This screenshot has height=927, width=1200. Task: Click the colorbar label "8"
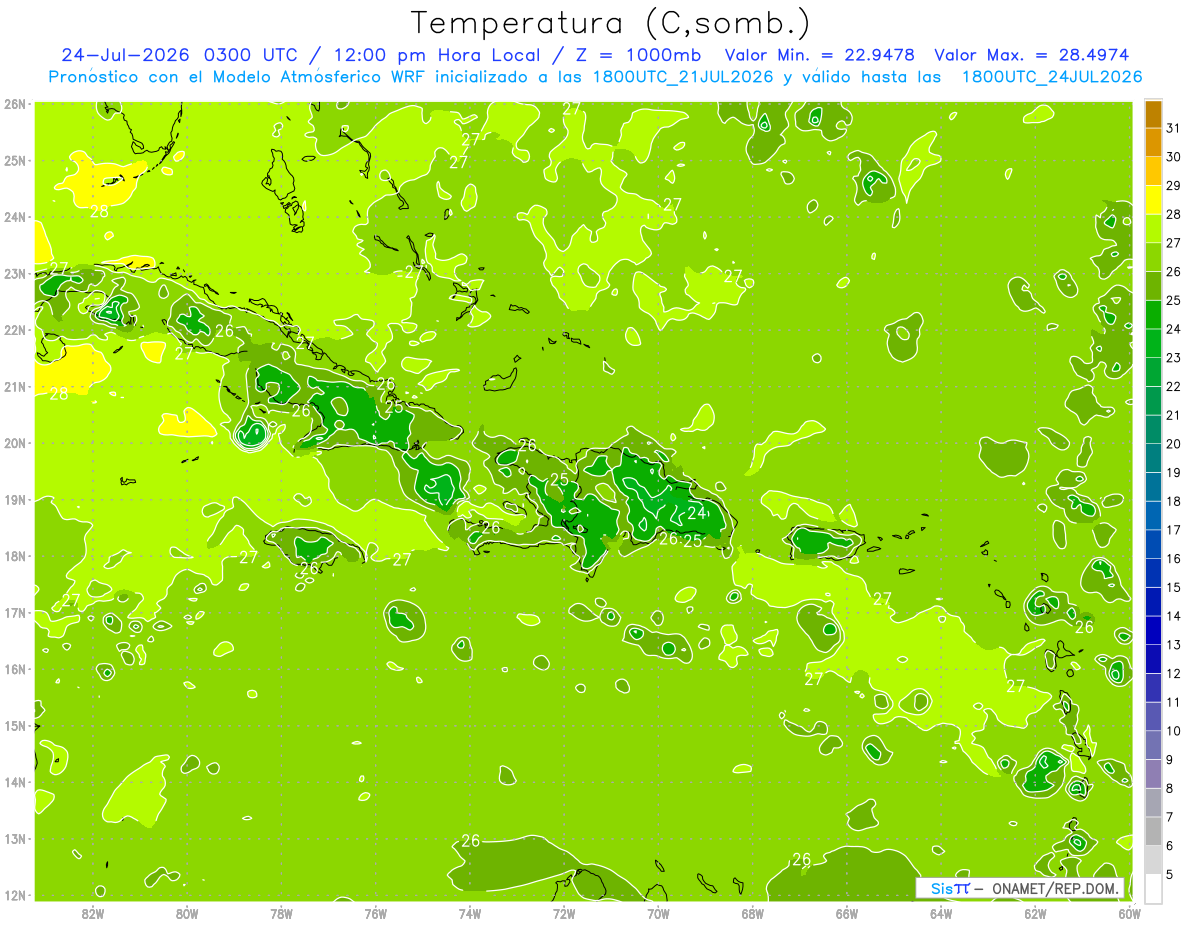tap(1170, 788)
